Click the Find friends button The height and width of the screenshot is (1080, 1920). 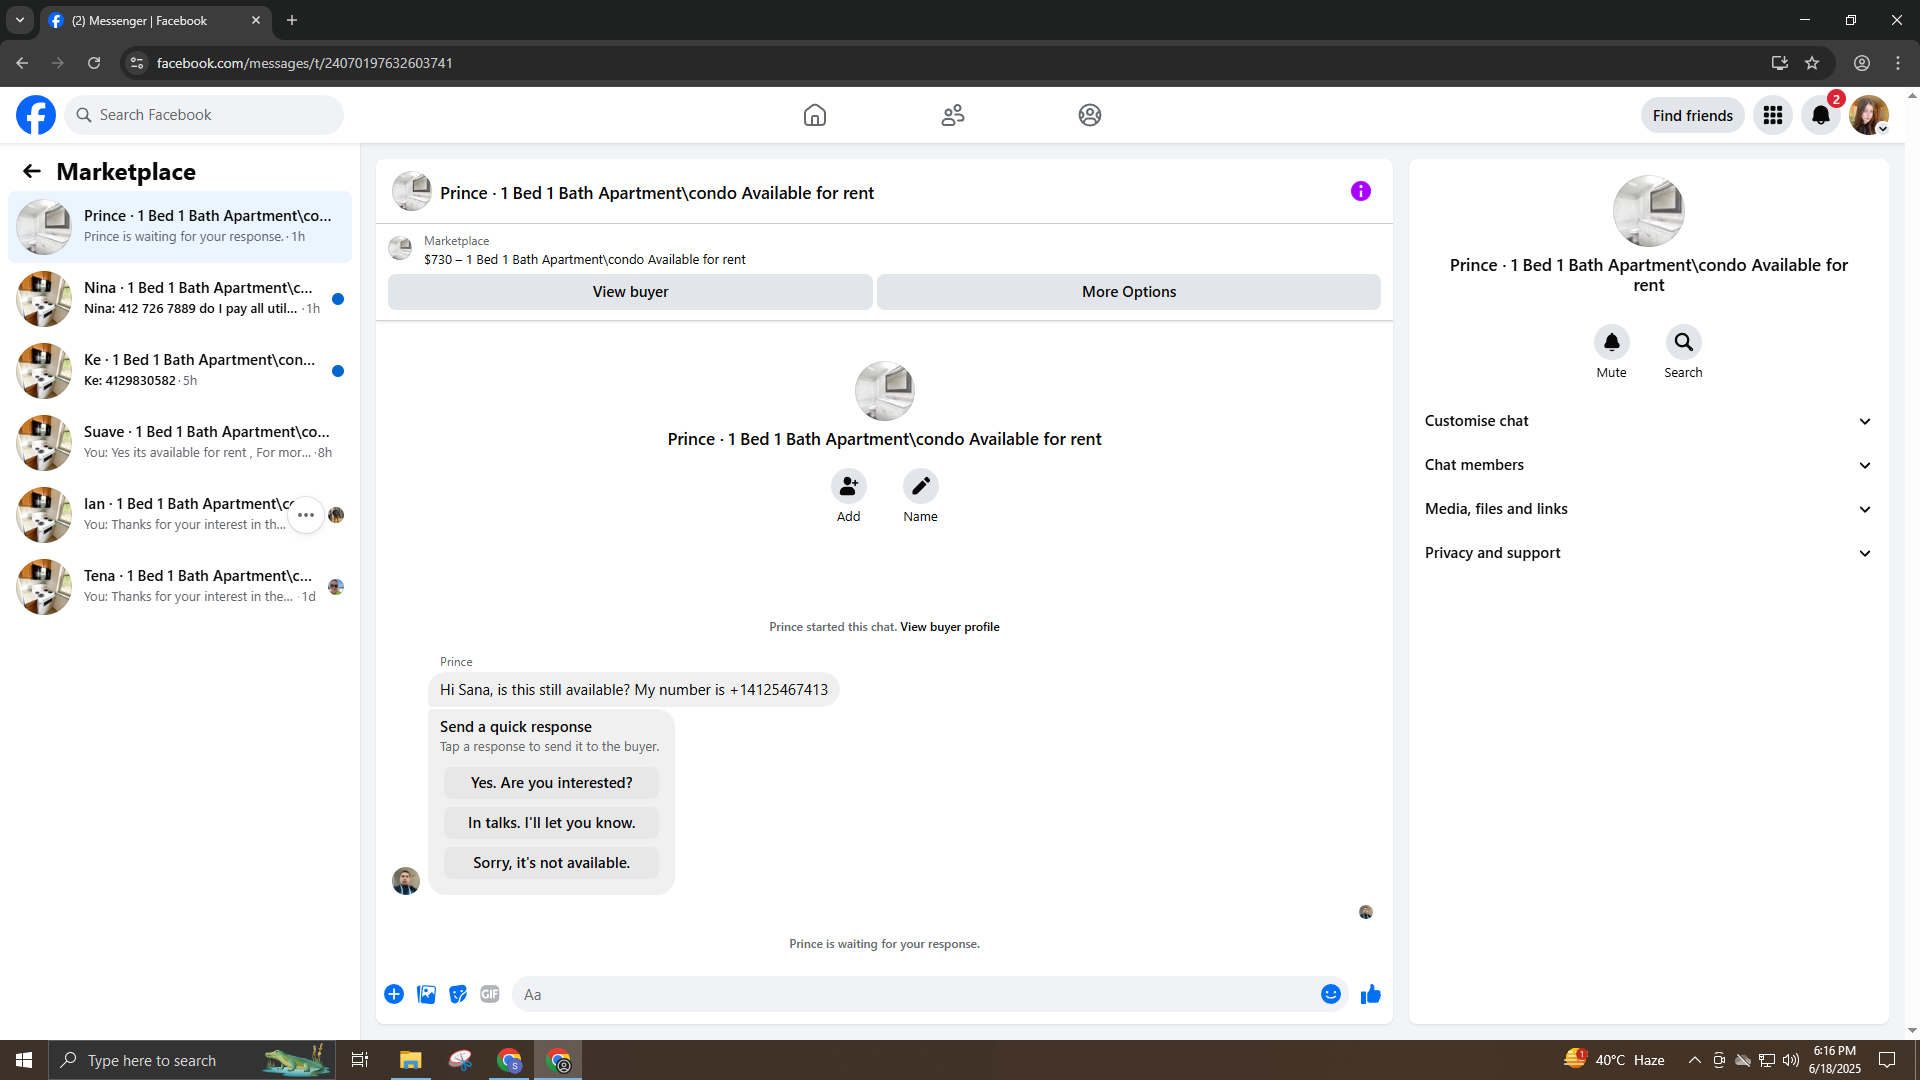click(x=1693, y=115)
